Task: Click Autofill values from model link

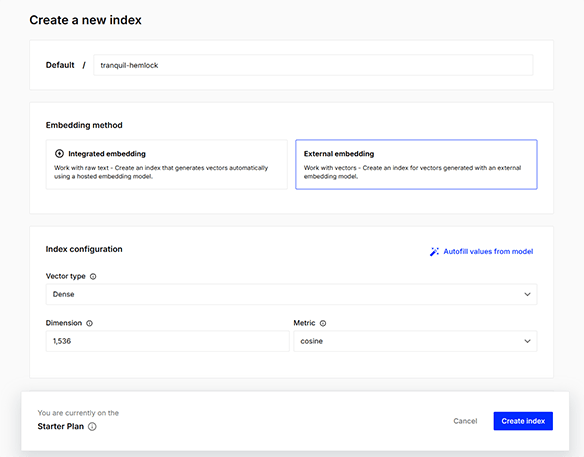Action: [x=488, y=251]
